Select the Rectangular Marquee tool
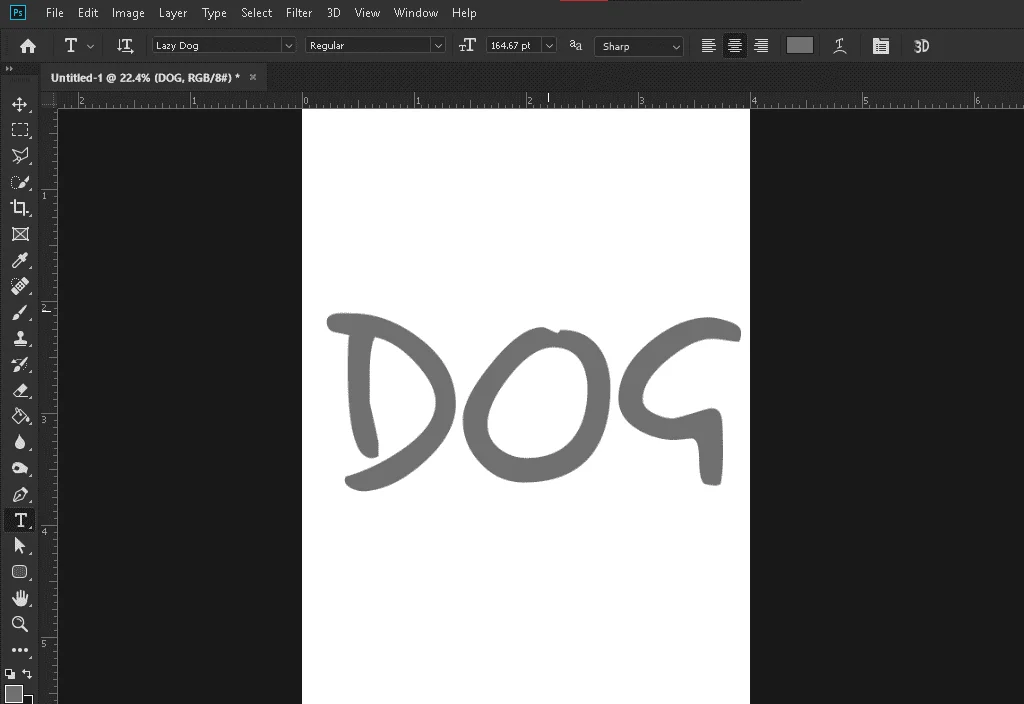 (20, 130)
